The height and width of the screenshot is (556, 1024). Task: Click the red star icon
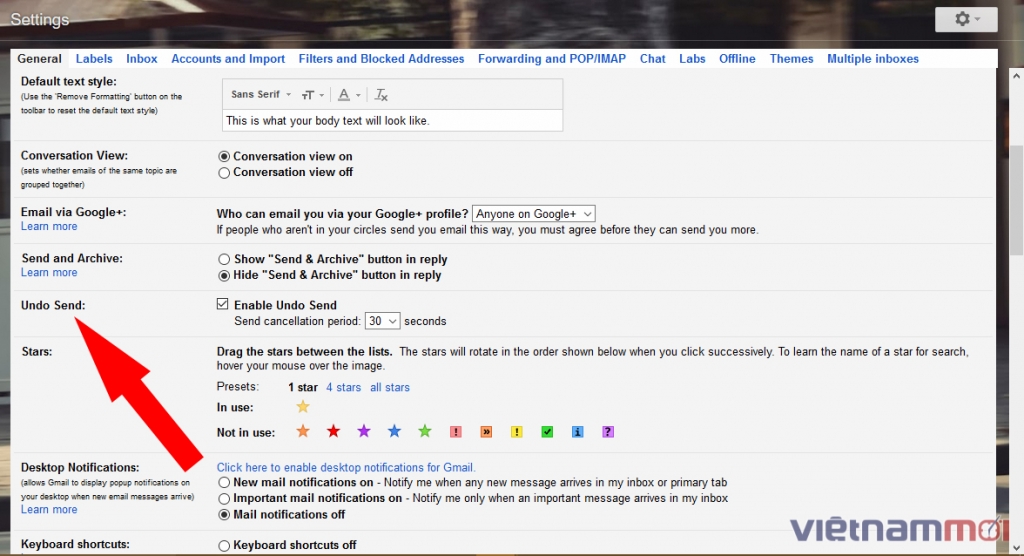pyautogui.click(x=333, y=431)
